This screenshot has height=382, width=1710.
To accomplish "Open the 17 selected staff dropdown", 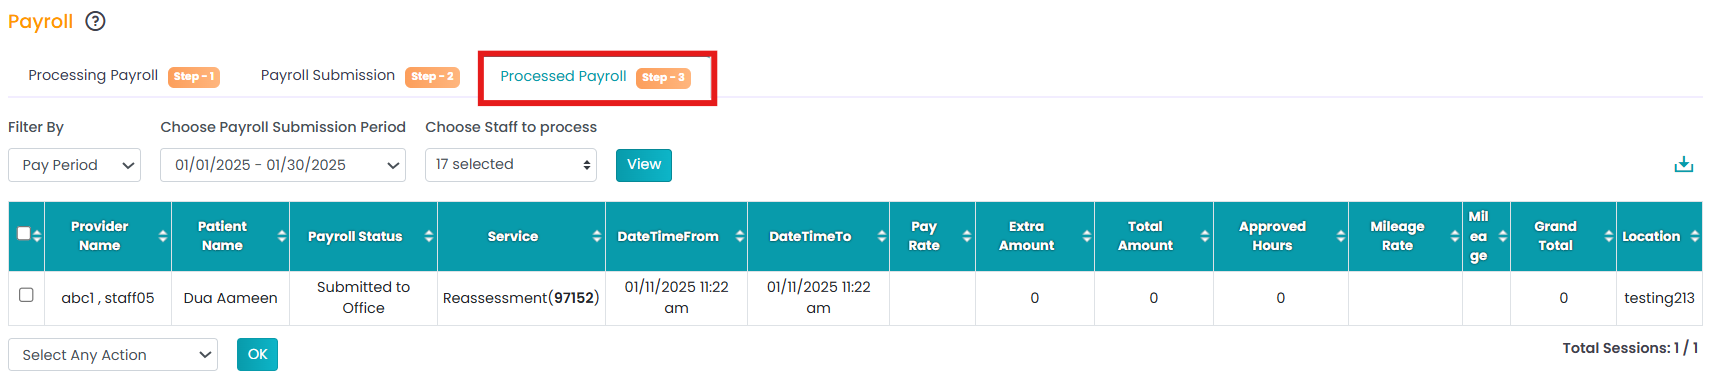I will click(x=511, y=165).
